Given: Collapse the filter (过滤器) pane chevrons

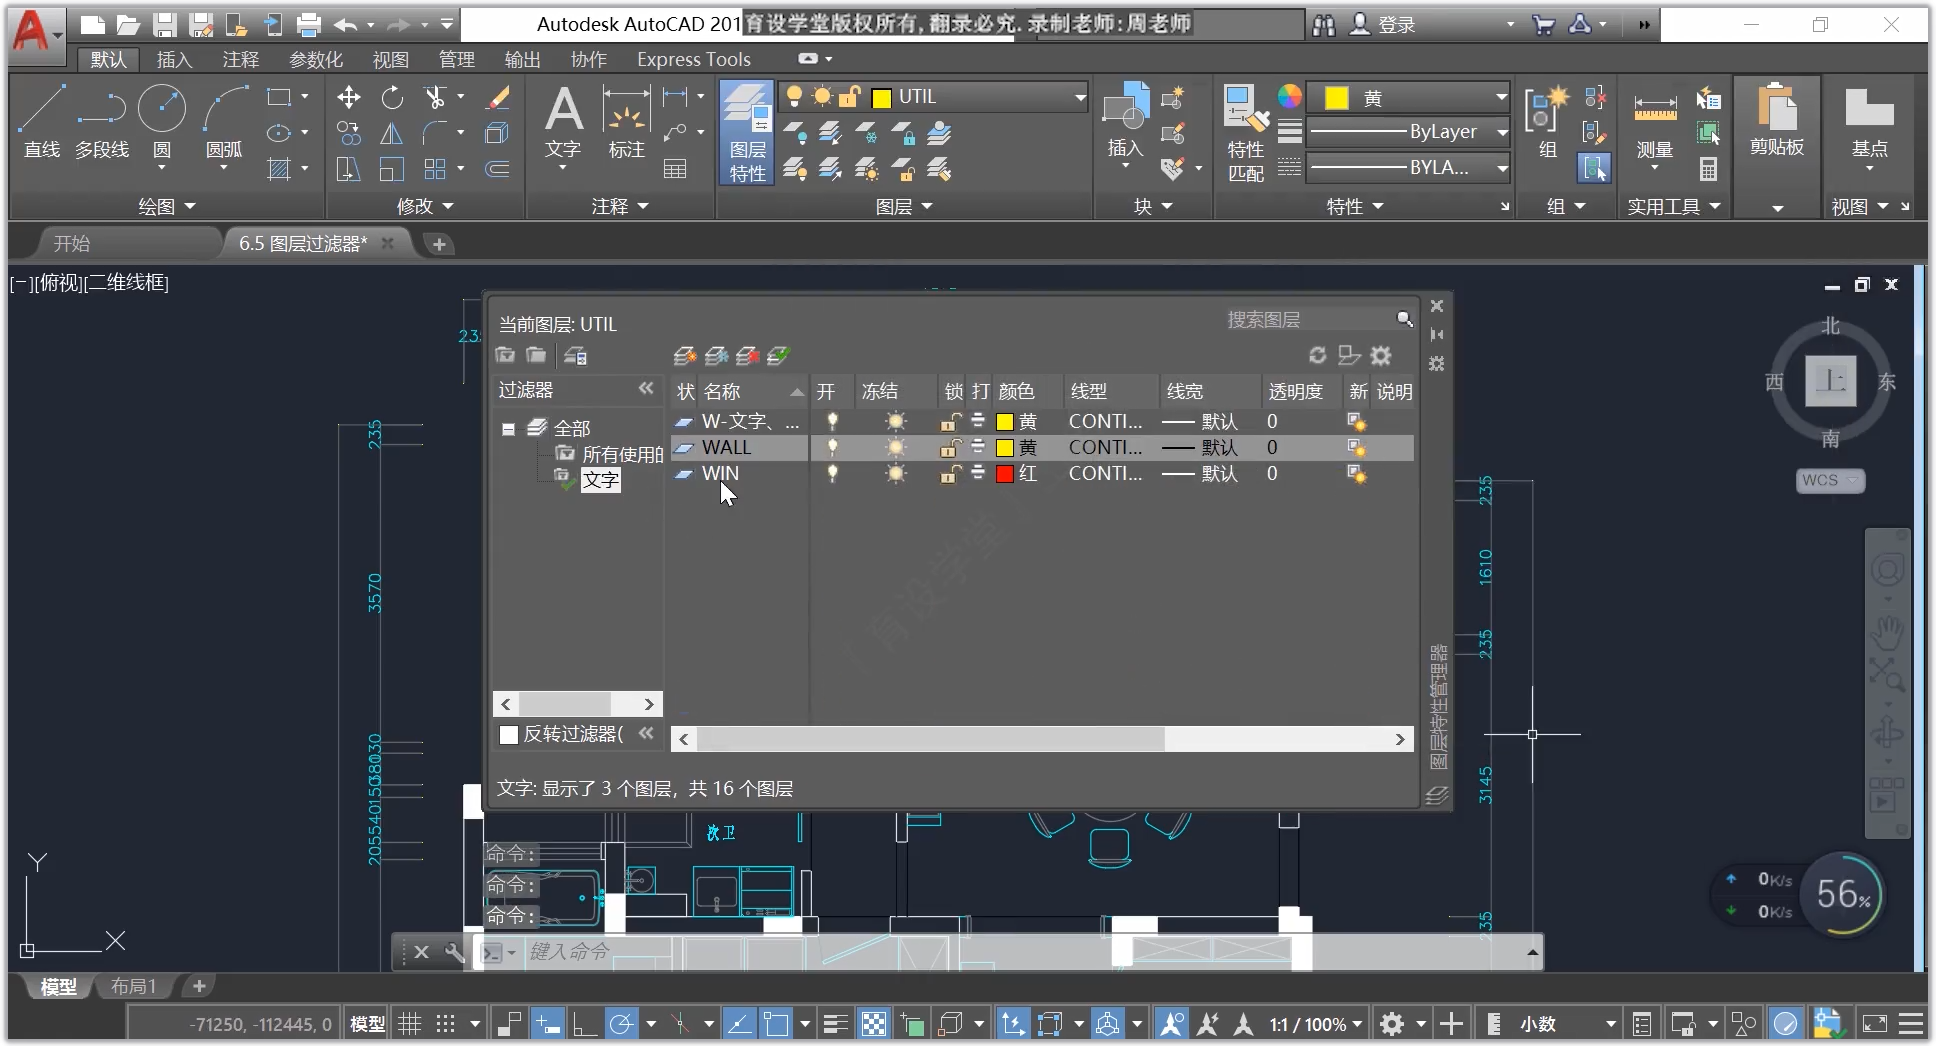Looking at the screenshot, I should pos(646,388).
